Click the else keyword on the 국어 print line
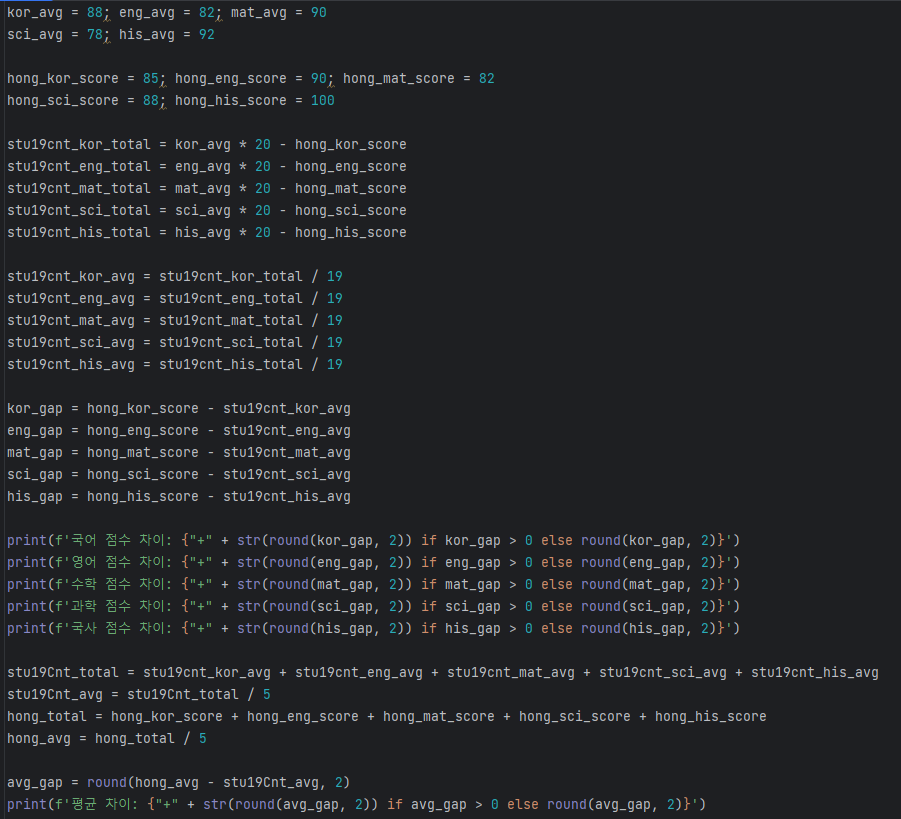This screenshot has width=901, height=819. [557, 541]
